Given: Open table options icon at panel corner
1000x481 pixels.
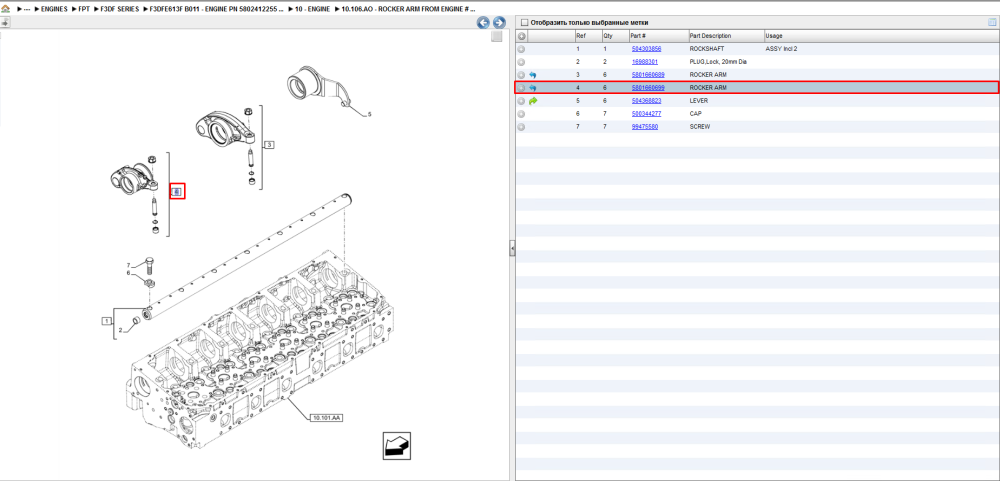Looking at the screenshot, I should pyautogui.click(x=992, y=22).
